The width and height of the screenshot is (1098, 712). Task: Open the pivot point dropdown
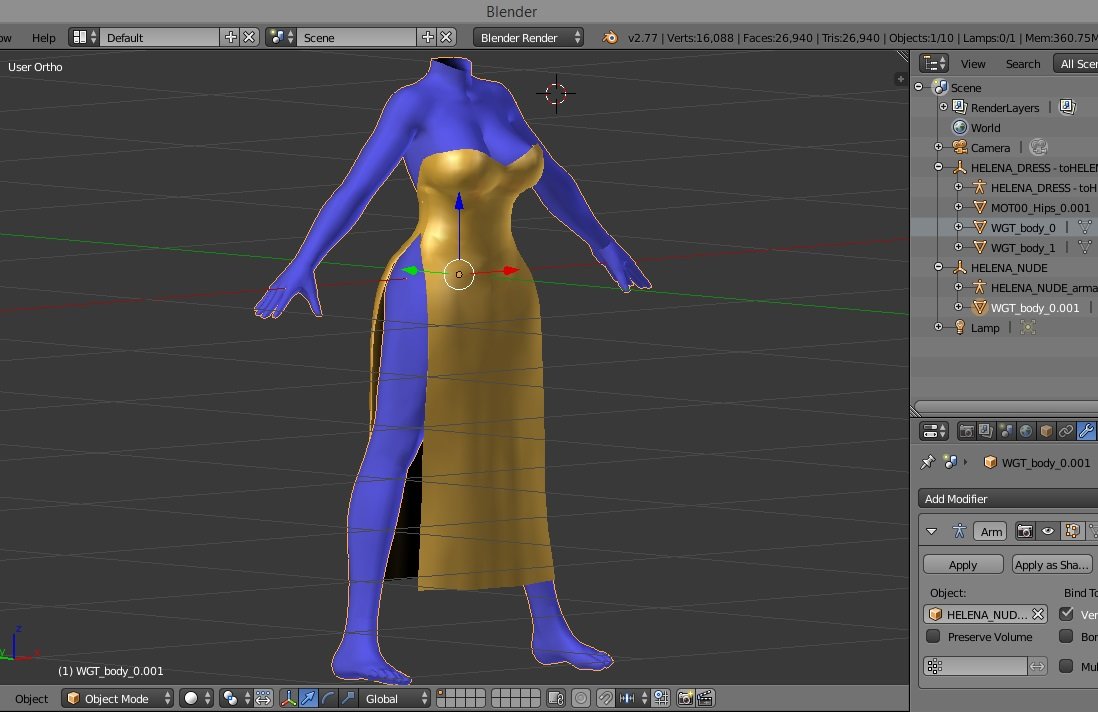coord(236,698)
